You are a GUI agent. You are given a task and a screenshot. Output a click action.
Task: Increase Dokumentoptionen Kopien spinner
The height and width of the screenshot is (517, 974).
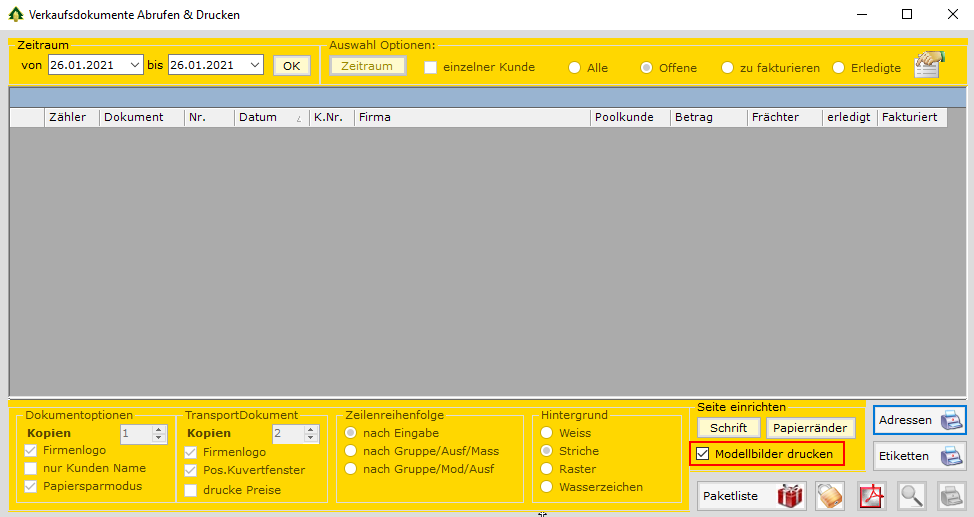click(x=159, y=429)
